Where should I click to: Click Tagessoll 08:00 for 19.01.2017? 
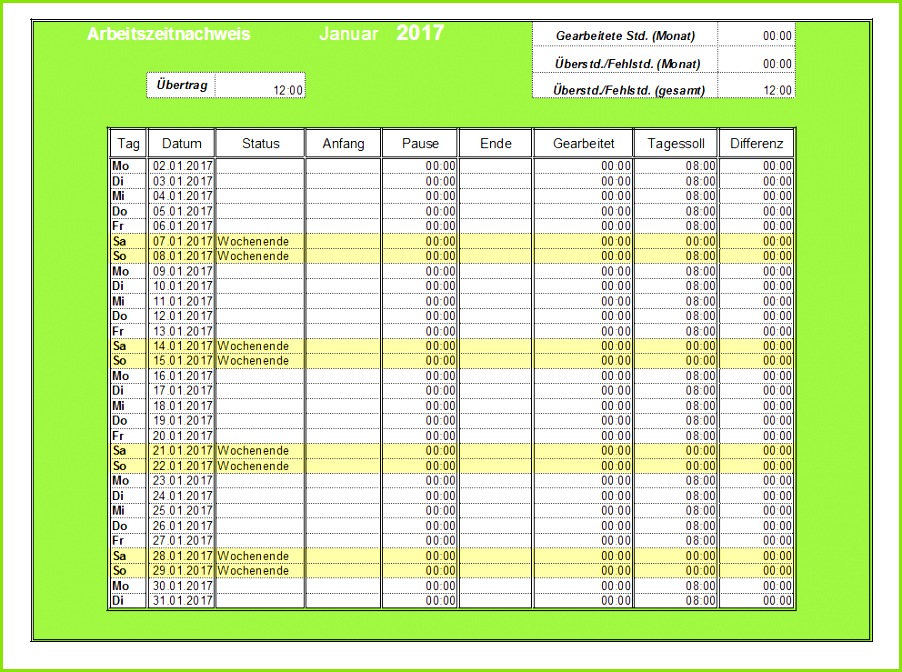coord(676,421)
